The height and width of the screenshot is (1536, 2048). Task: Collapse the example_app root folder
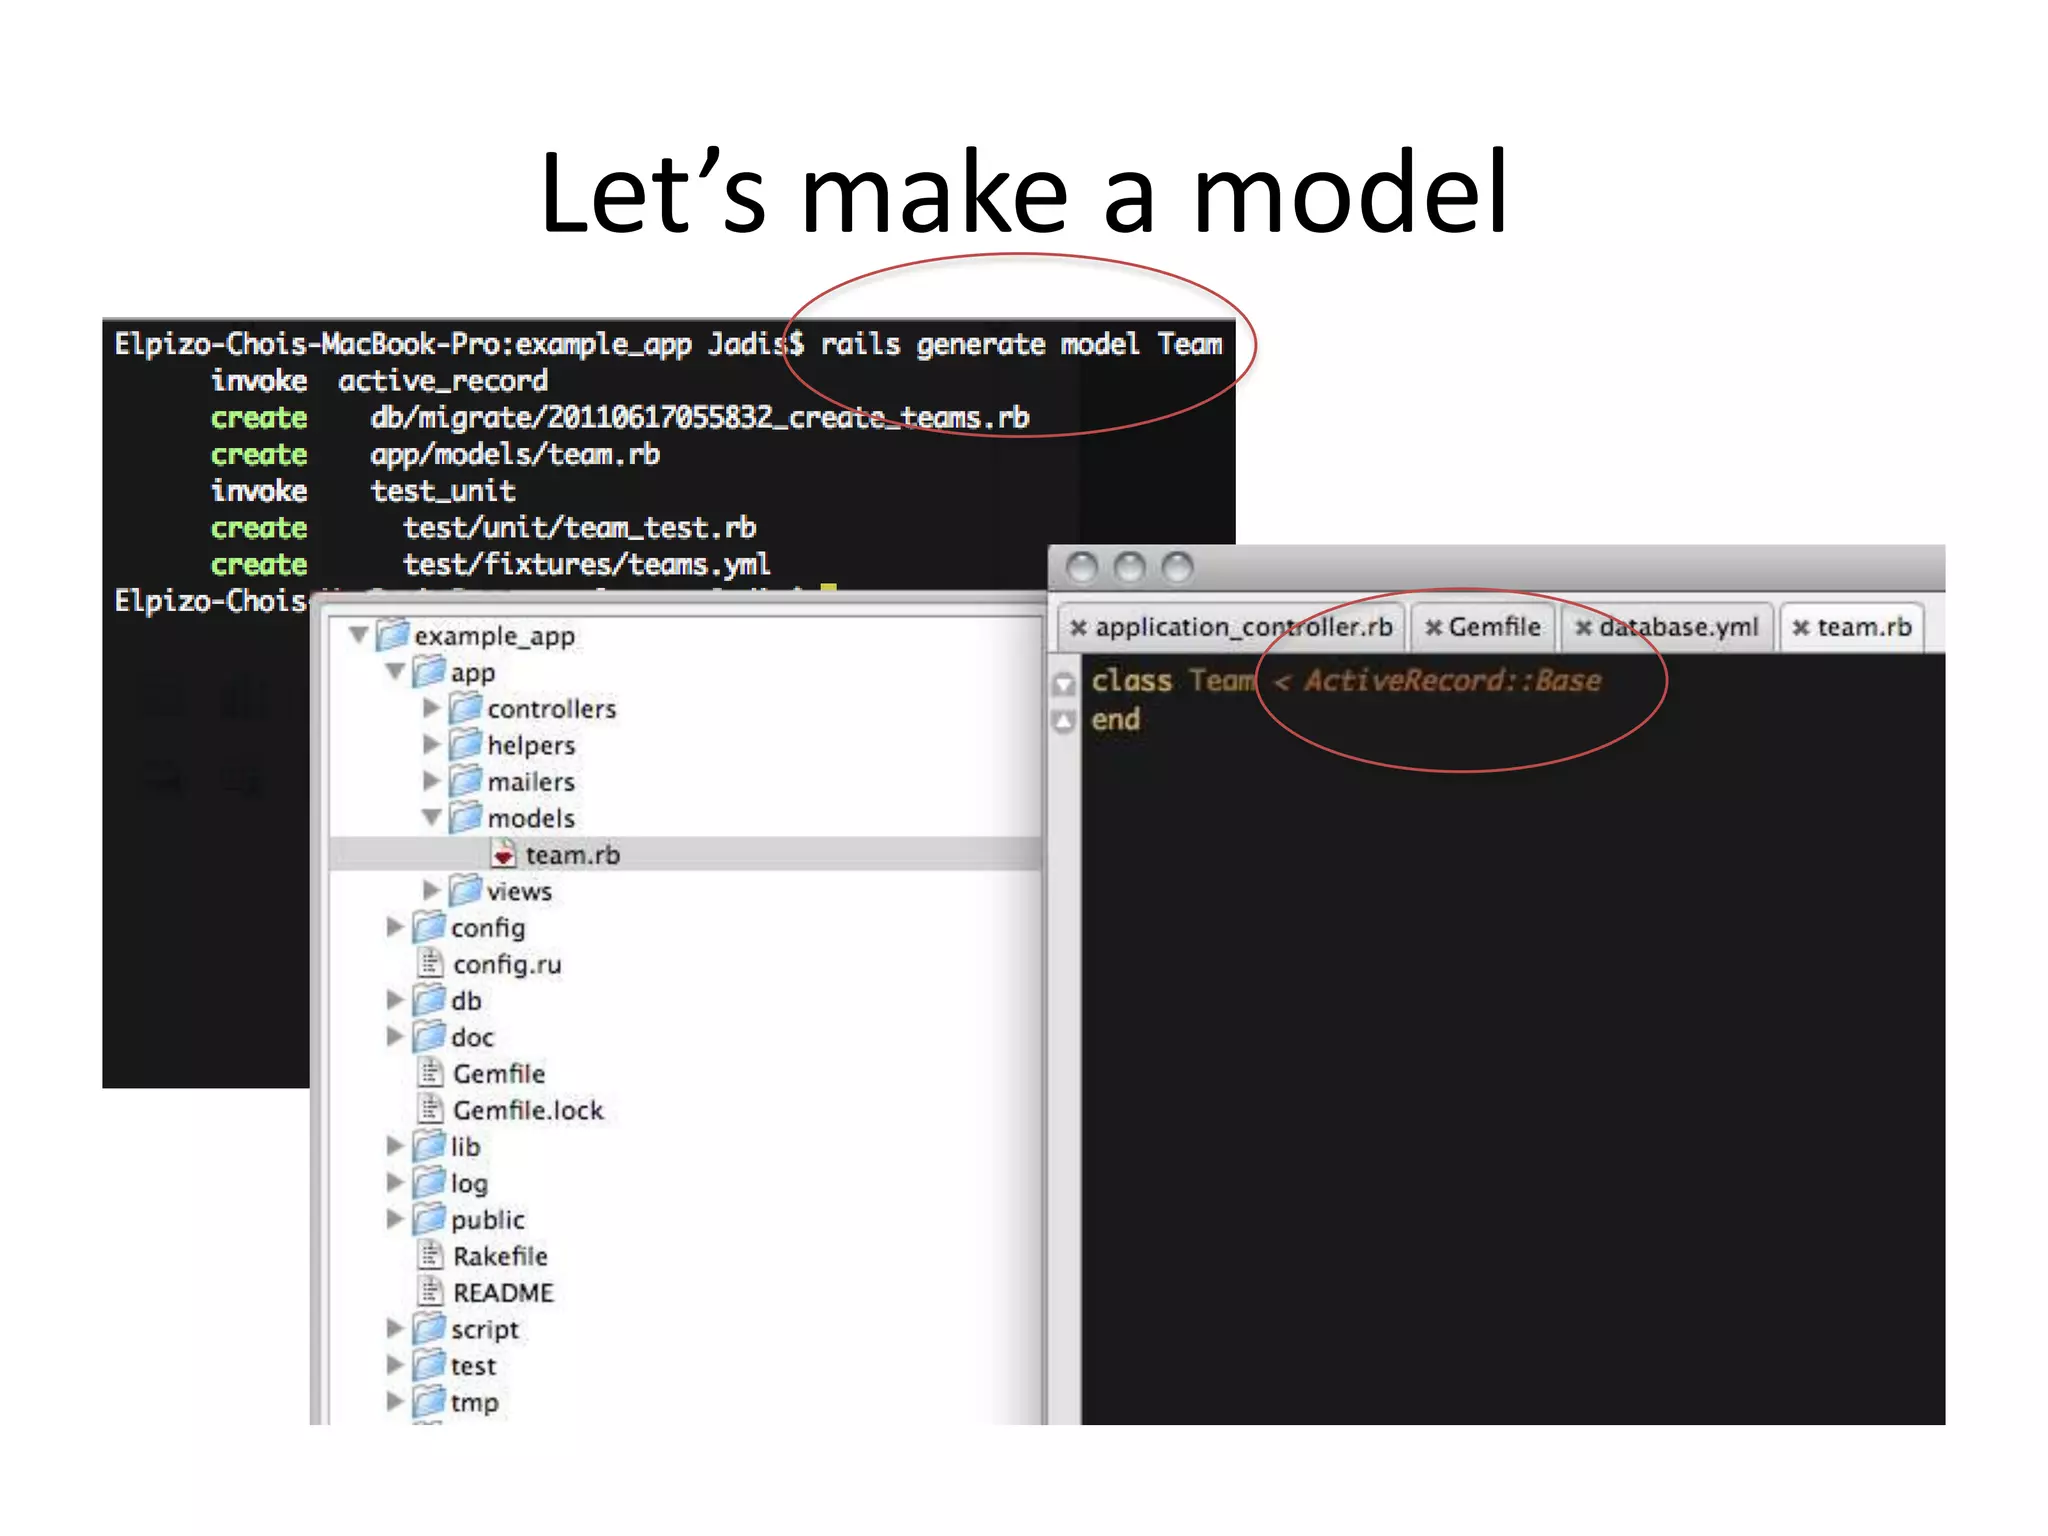point(359,634)
